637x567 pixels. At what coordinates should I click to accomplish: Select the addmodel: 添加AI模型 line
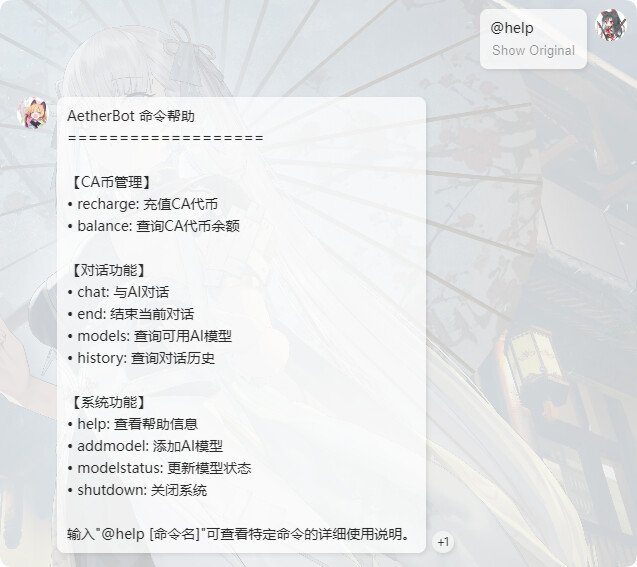click(145, 446)
